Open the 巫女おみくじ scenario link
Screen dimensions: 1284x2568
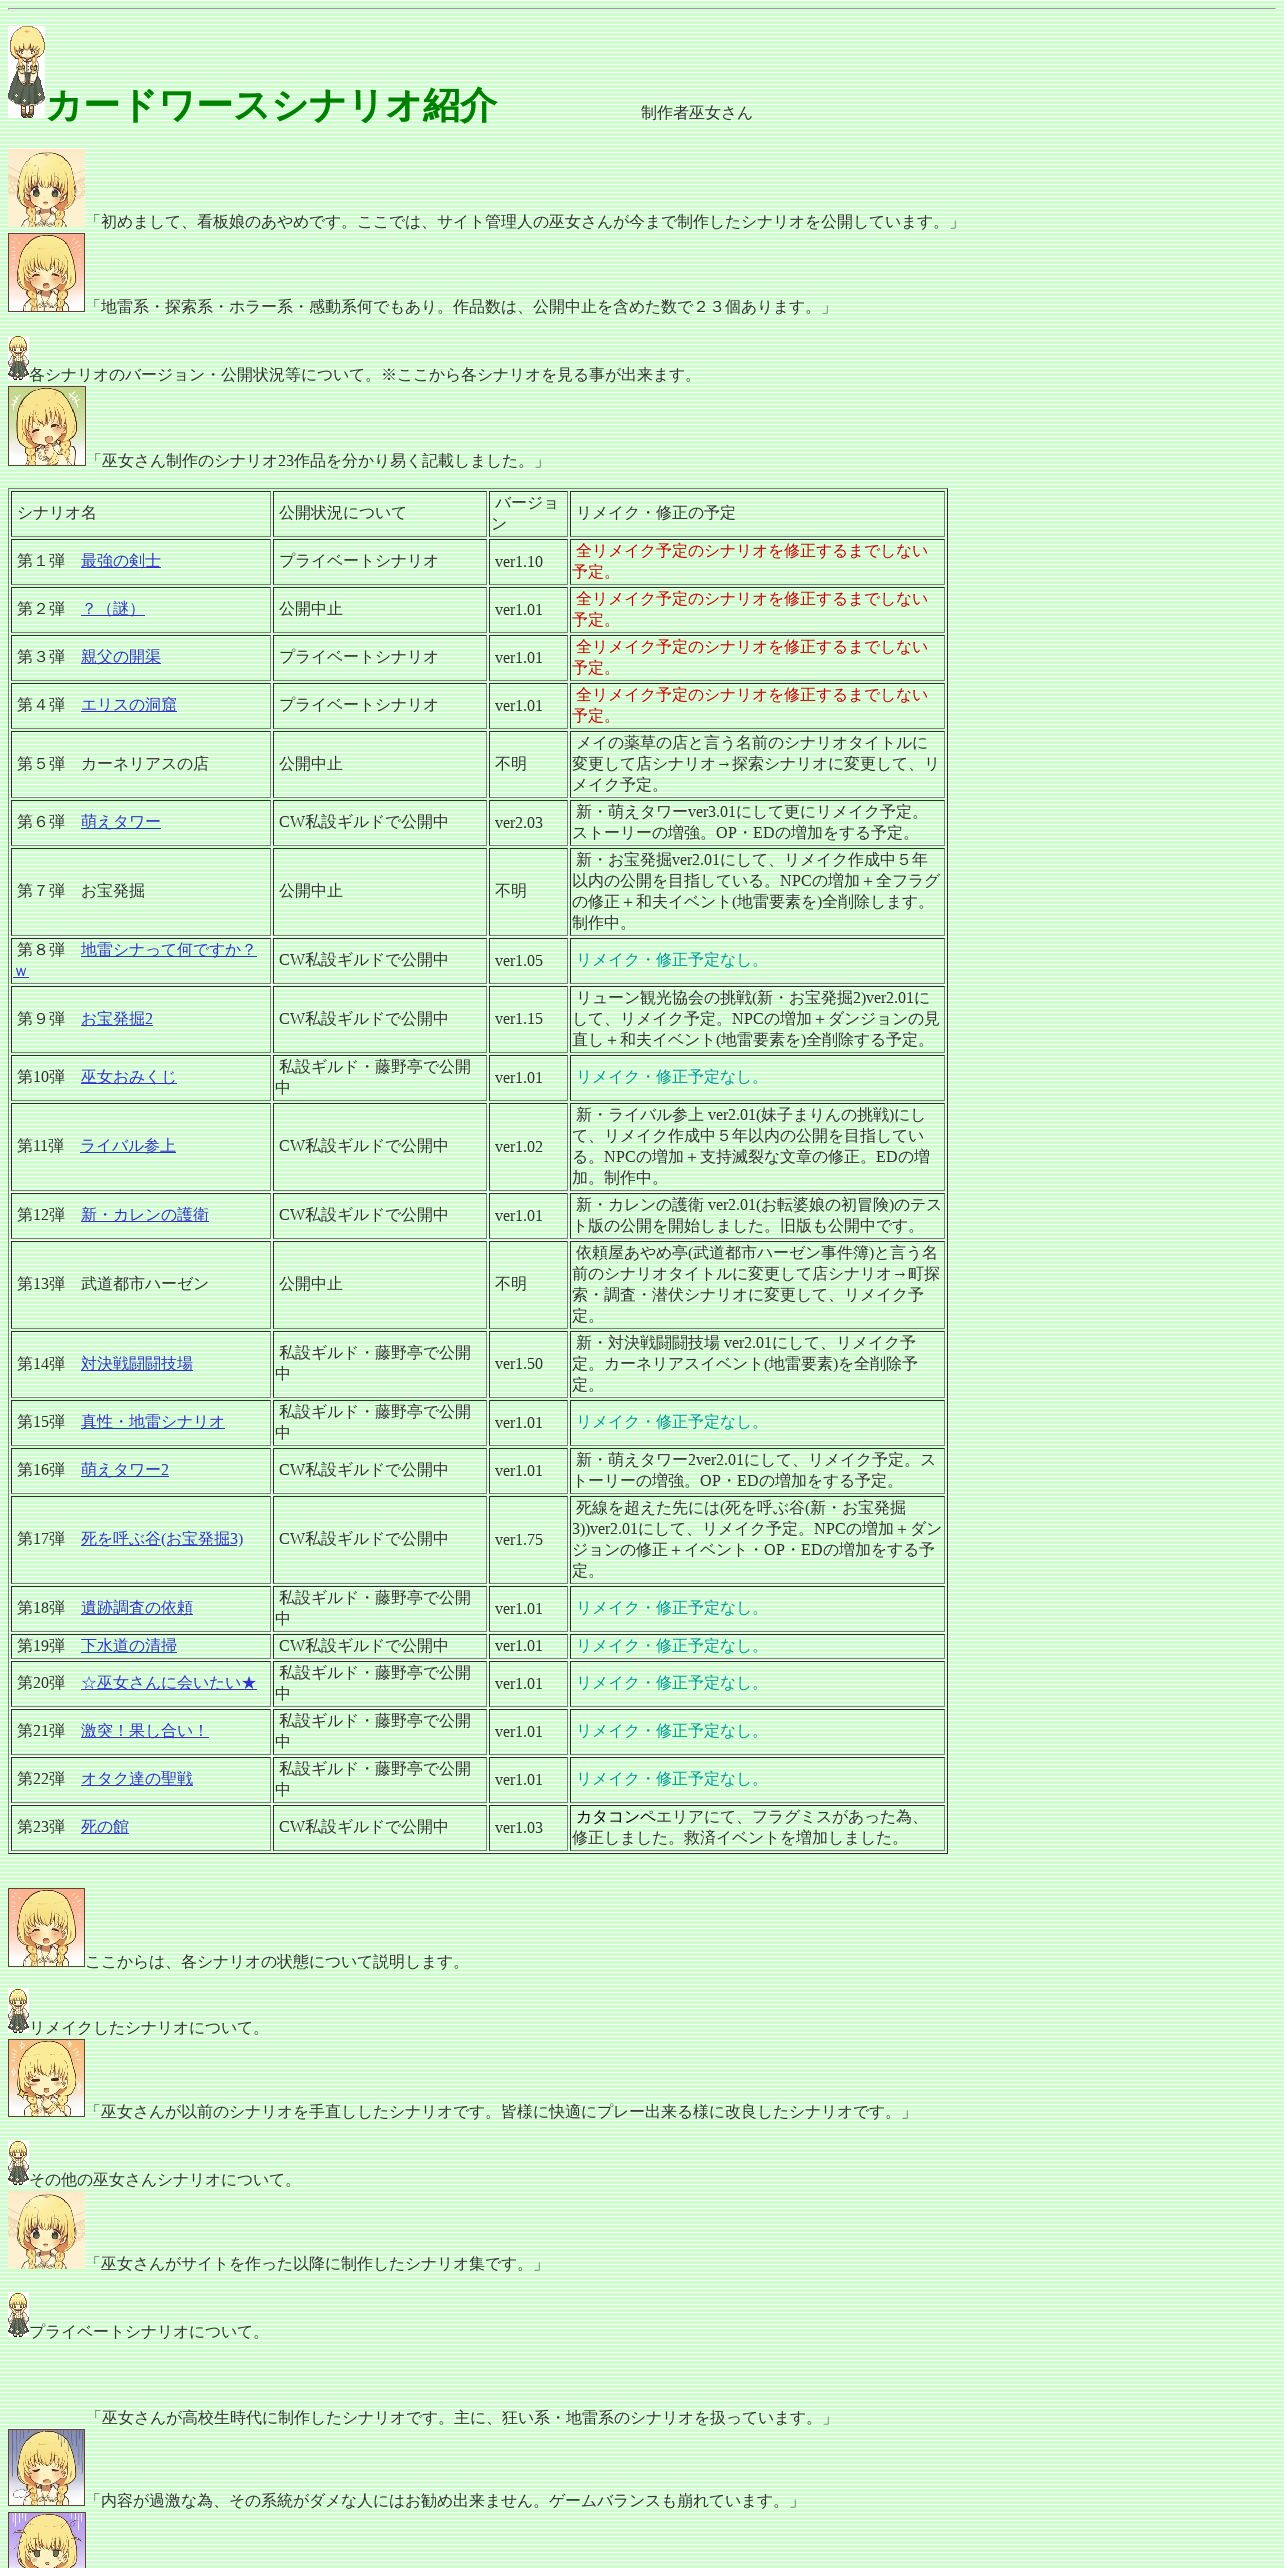tap(128, 1077)
